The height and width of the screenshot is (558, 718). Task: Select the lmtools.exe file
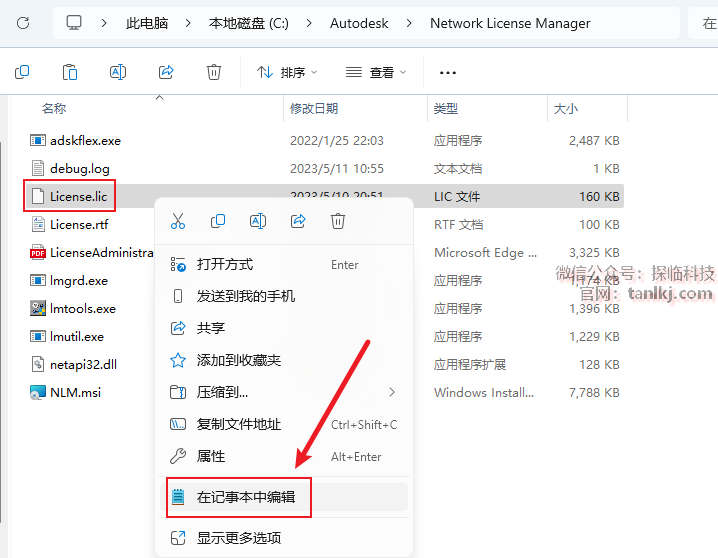[x=83, y=309]
